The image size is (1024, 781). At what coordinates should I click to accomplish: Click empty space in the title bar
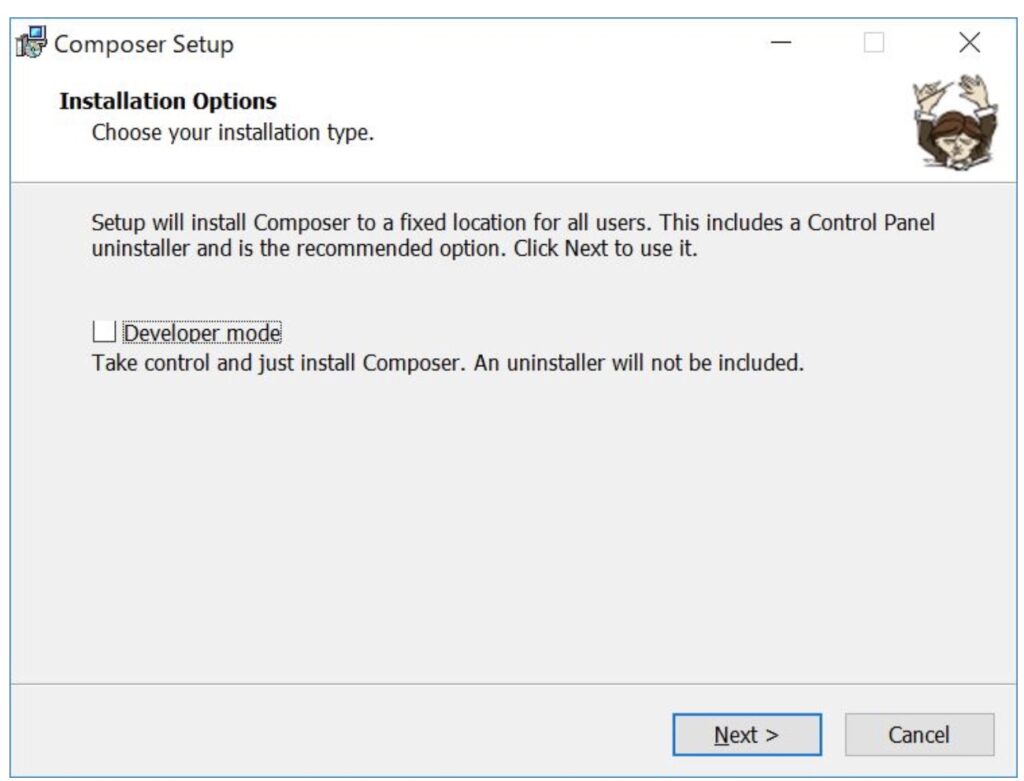click(x=500, y=43)
